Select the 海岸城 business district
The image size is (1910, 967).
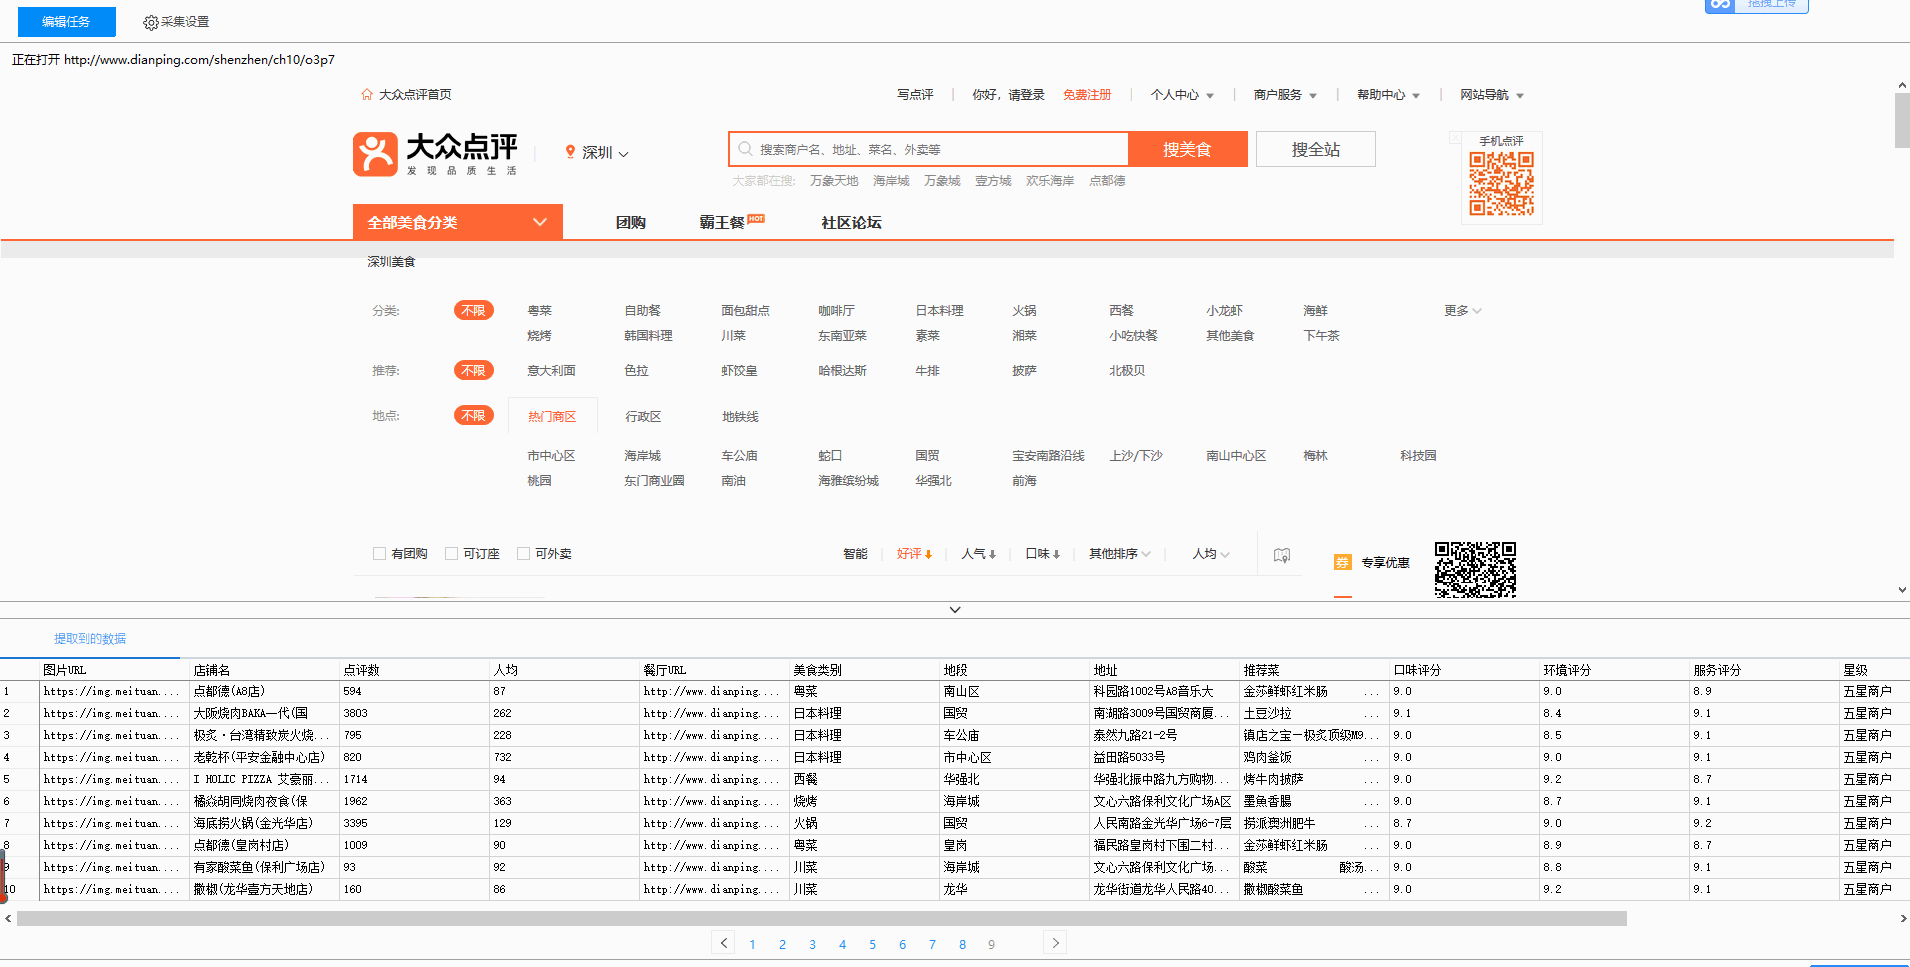(643, 456)
